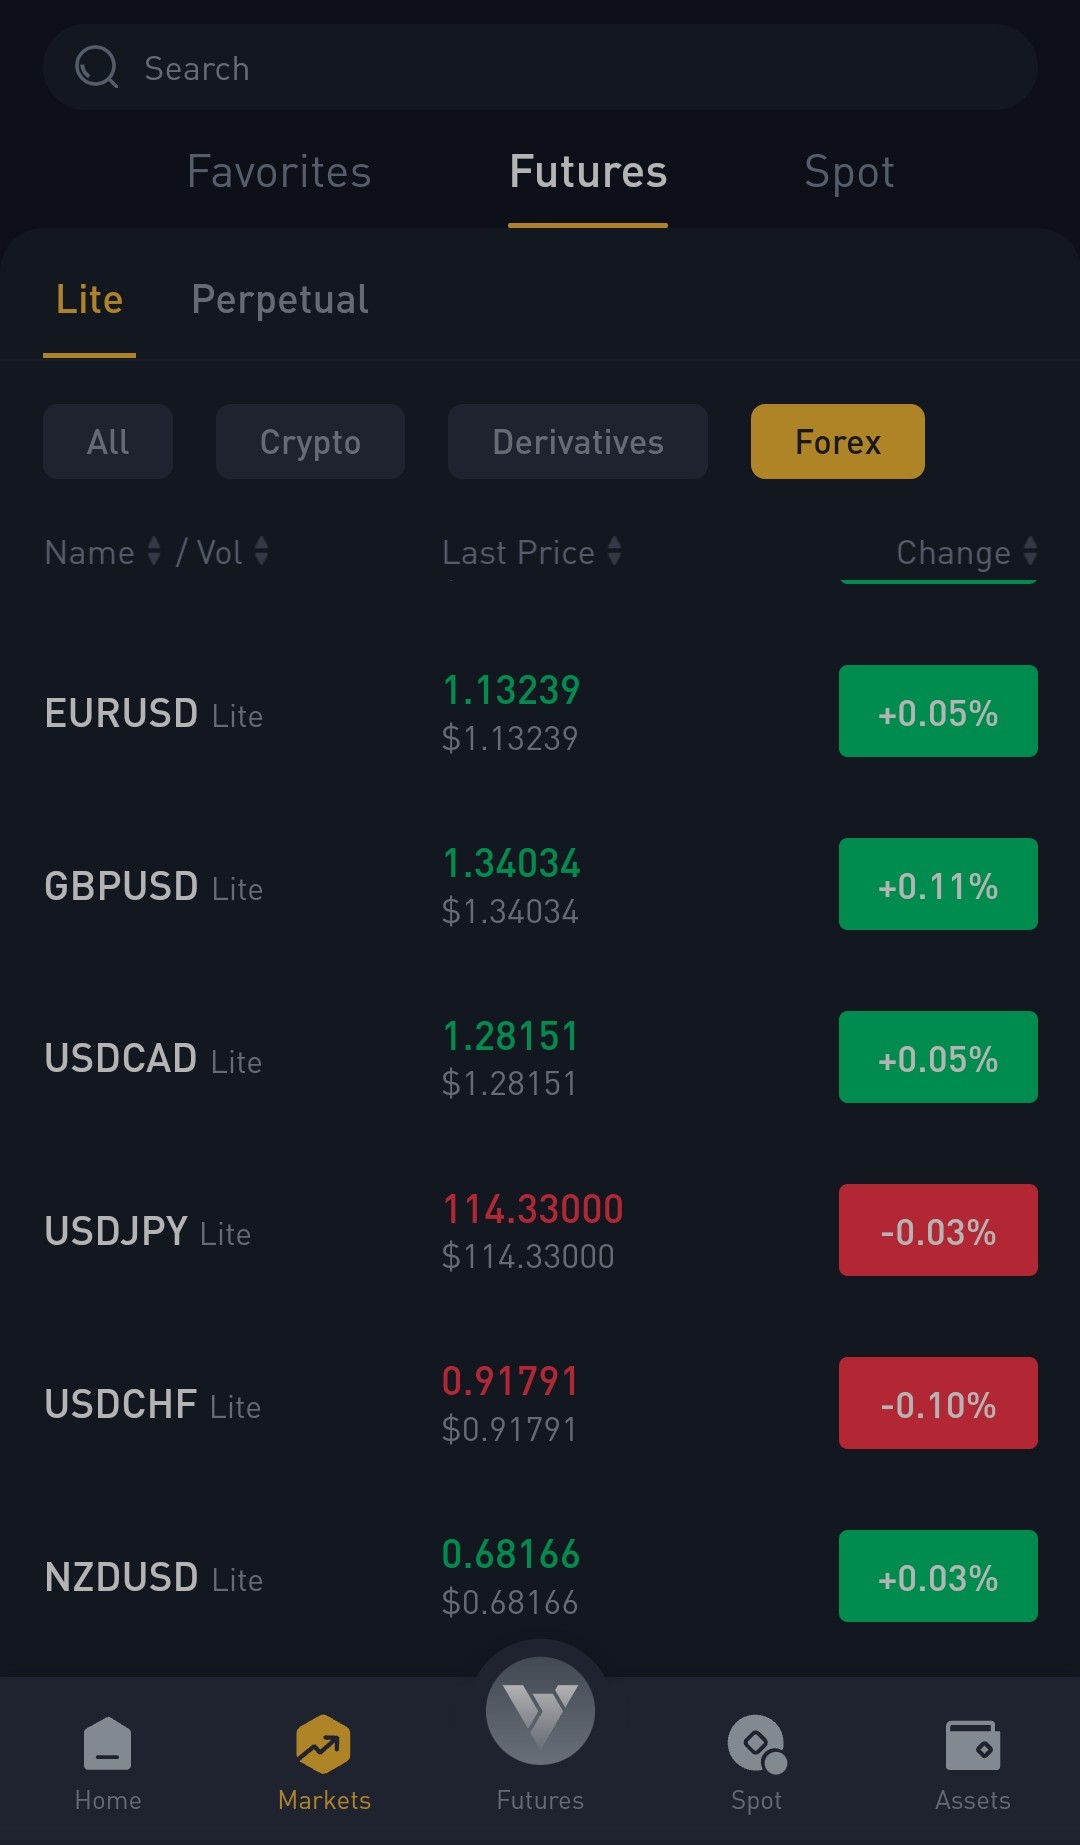Open the Home icon in bottom bar
1080x1845 pixels.
pyautogui.click(x=108, y=1744)
